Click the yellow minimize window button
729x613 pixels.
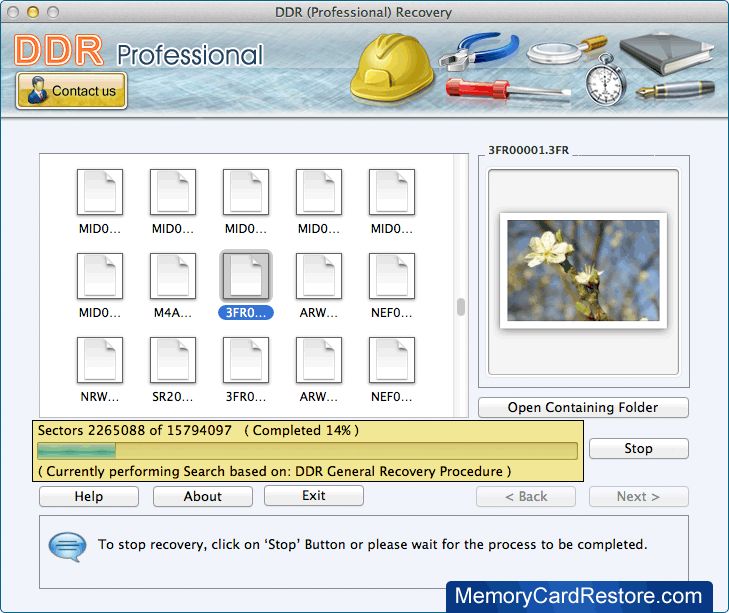click(33, 12)
